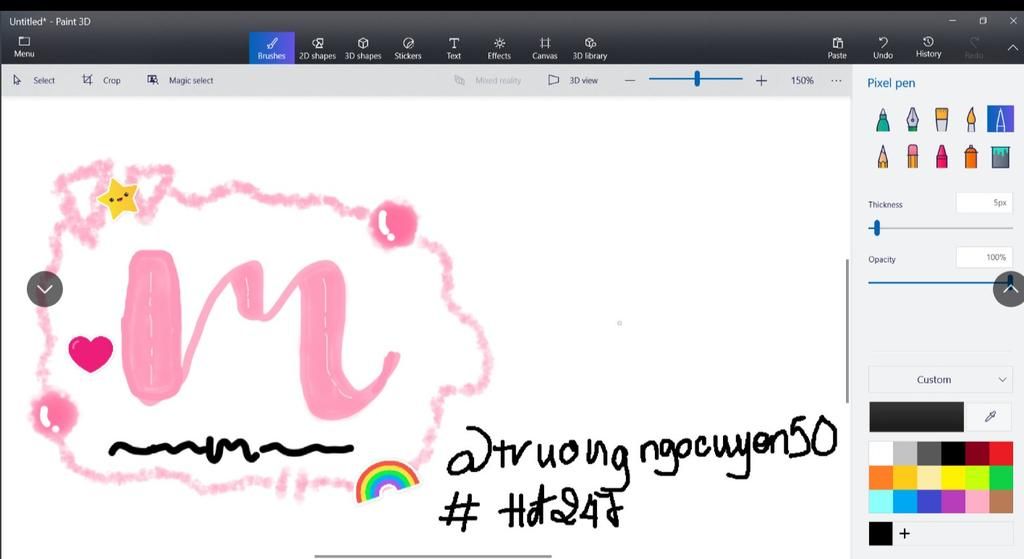The width and height of the screenshot is (1024, 559).
Task: Add a new custom color with plus
Action: (904, 534)
